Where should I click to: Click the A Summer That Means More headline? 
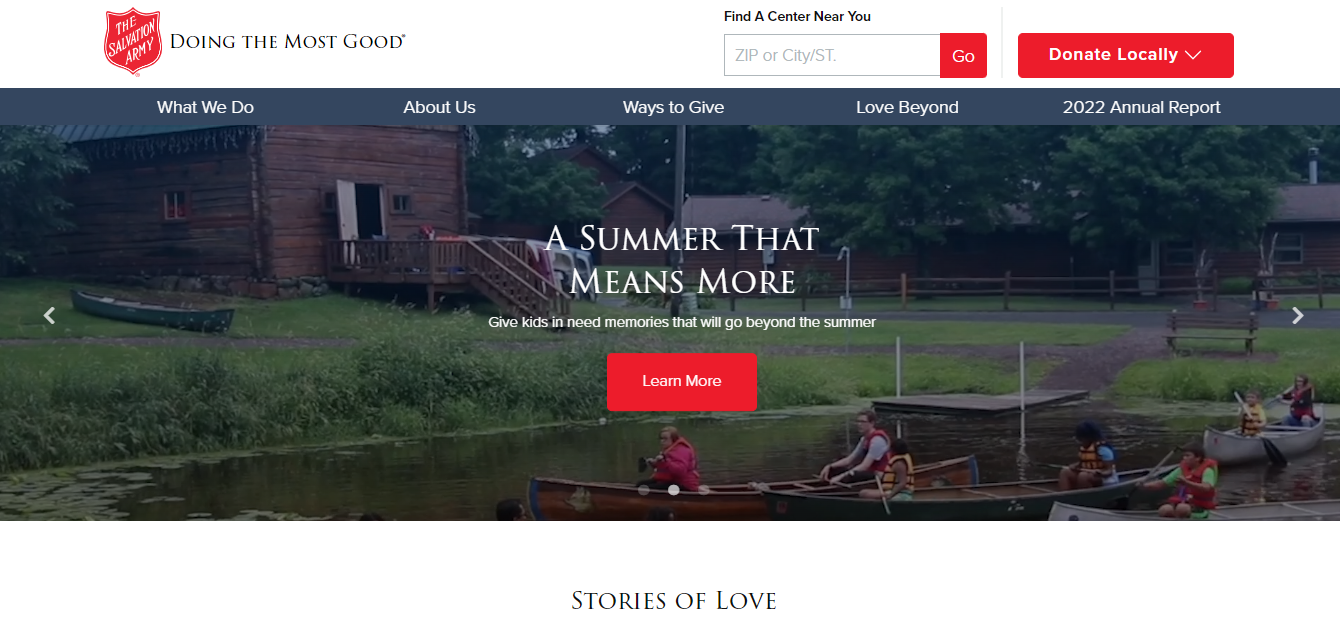tap(682, 260)
